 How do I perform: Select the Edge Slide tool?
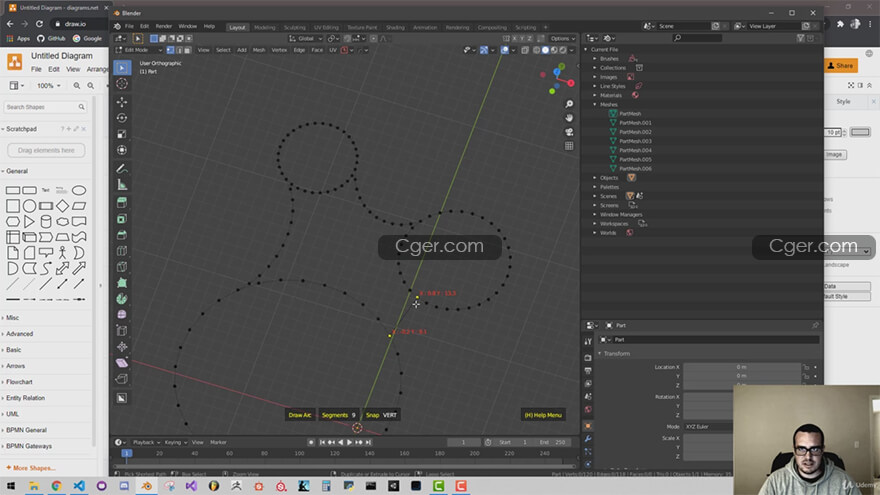[x=122, y=331]
